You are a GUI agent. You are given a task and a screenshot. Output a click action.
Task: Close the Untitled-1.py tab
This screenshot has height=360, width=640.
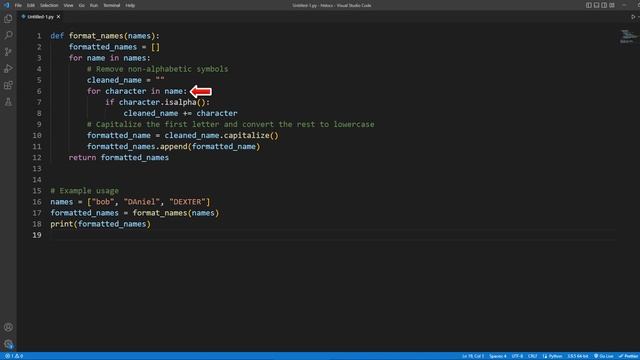coord(58,17)
